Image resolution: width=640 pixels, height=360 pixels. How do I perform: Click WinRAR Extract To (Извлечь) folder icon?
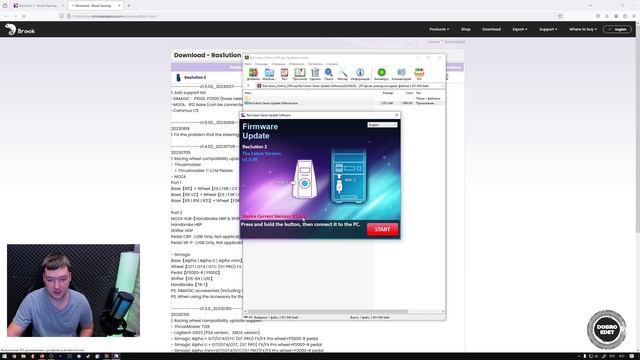[x=269, y=74]
